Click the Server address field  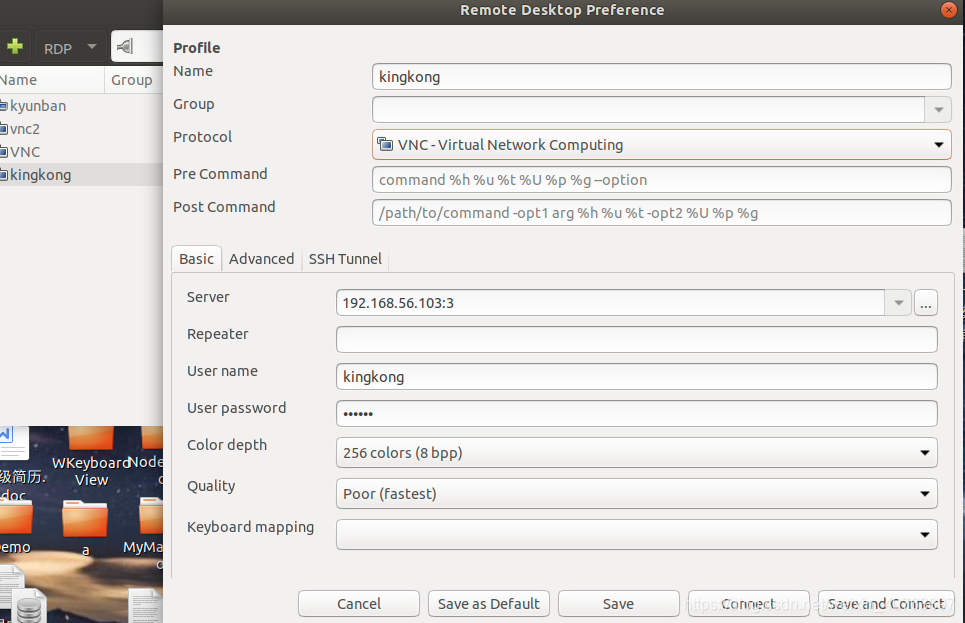tap(611, 303)
